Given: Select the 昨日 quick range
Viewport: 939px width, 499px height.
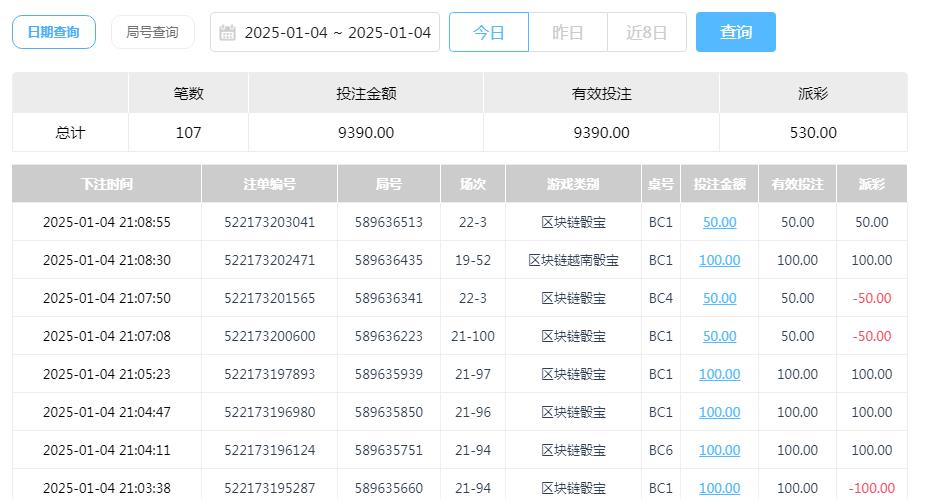Looking at the screenshot, I should [568, 32].
